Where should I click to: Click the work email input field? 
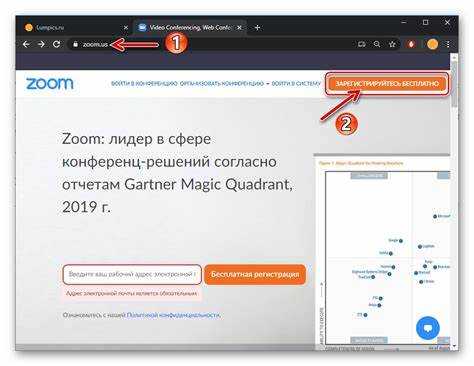[x=132, y=274]
